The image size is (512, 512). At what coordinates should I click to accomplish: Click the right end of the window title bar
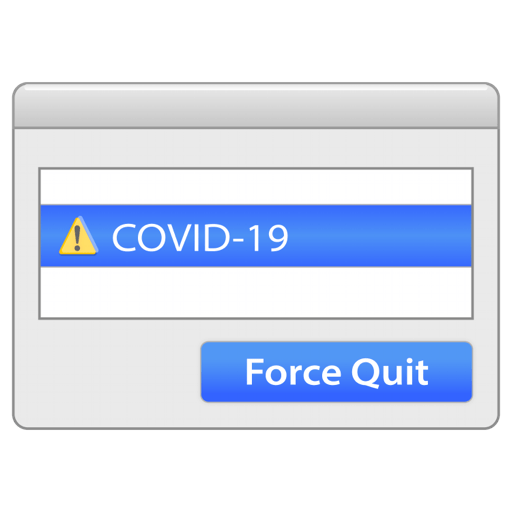point(467,106)
